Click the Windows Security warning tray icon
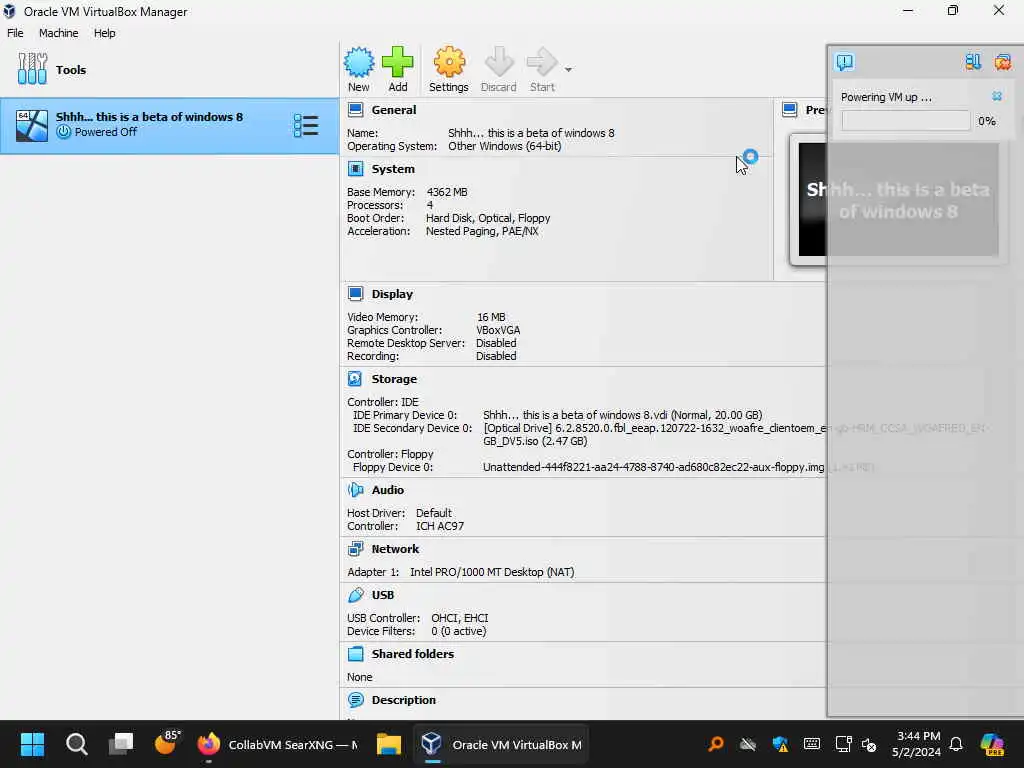1024x768 pixels. [780, 744]
